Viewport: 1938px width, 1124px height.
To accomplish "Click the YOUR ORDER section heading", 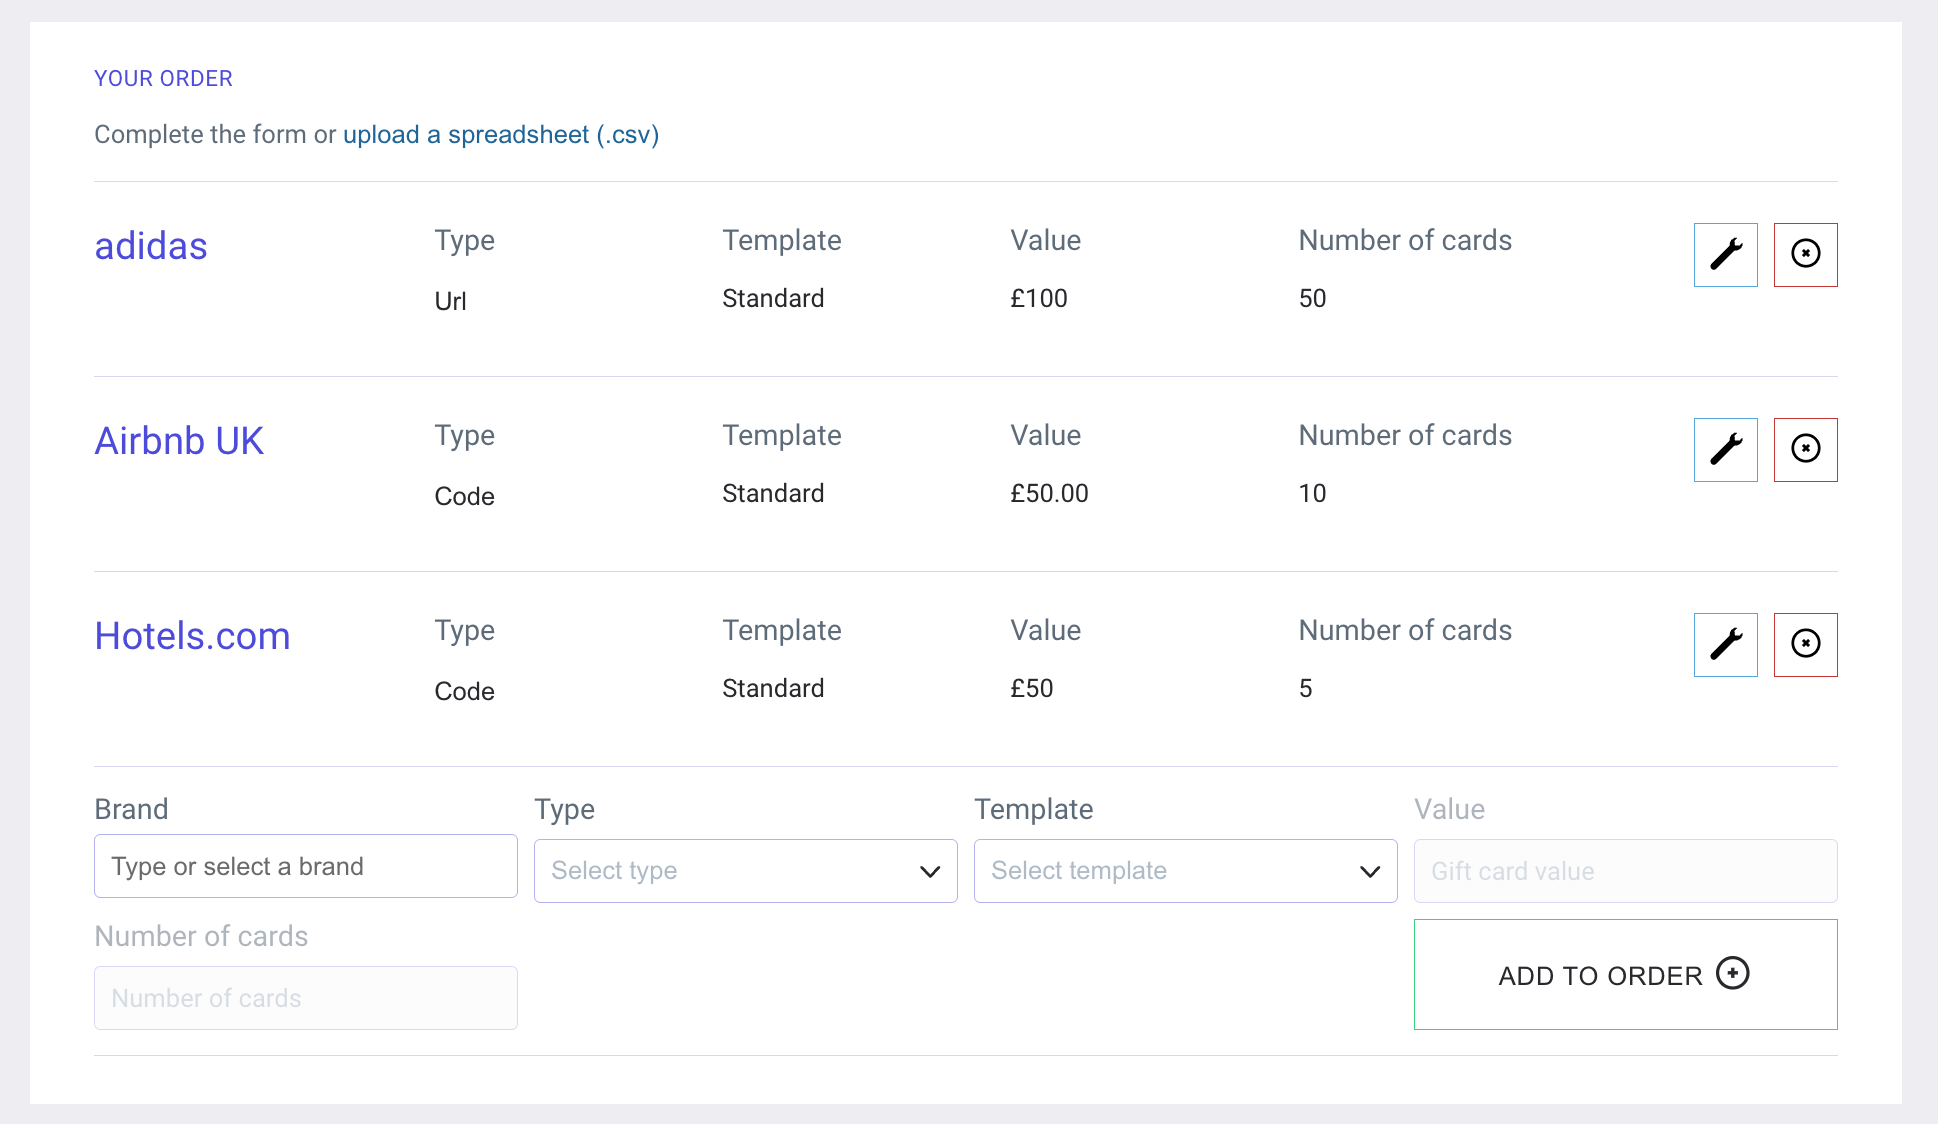I will (163, 79).
